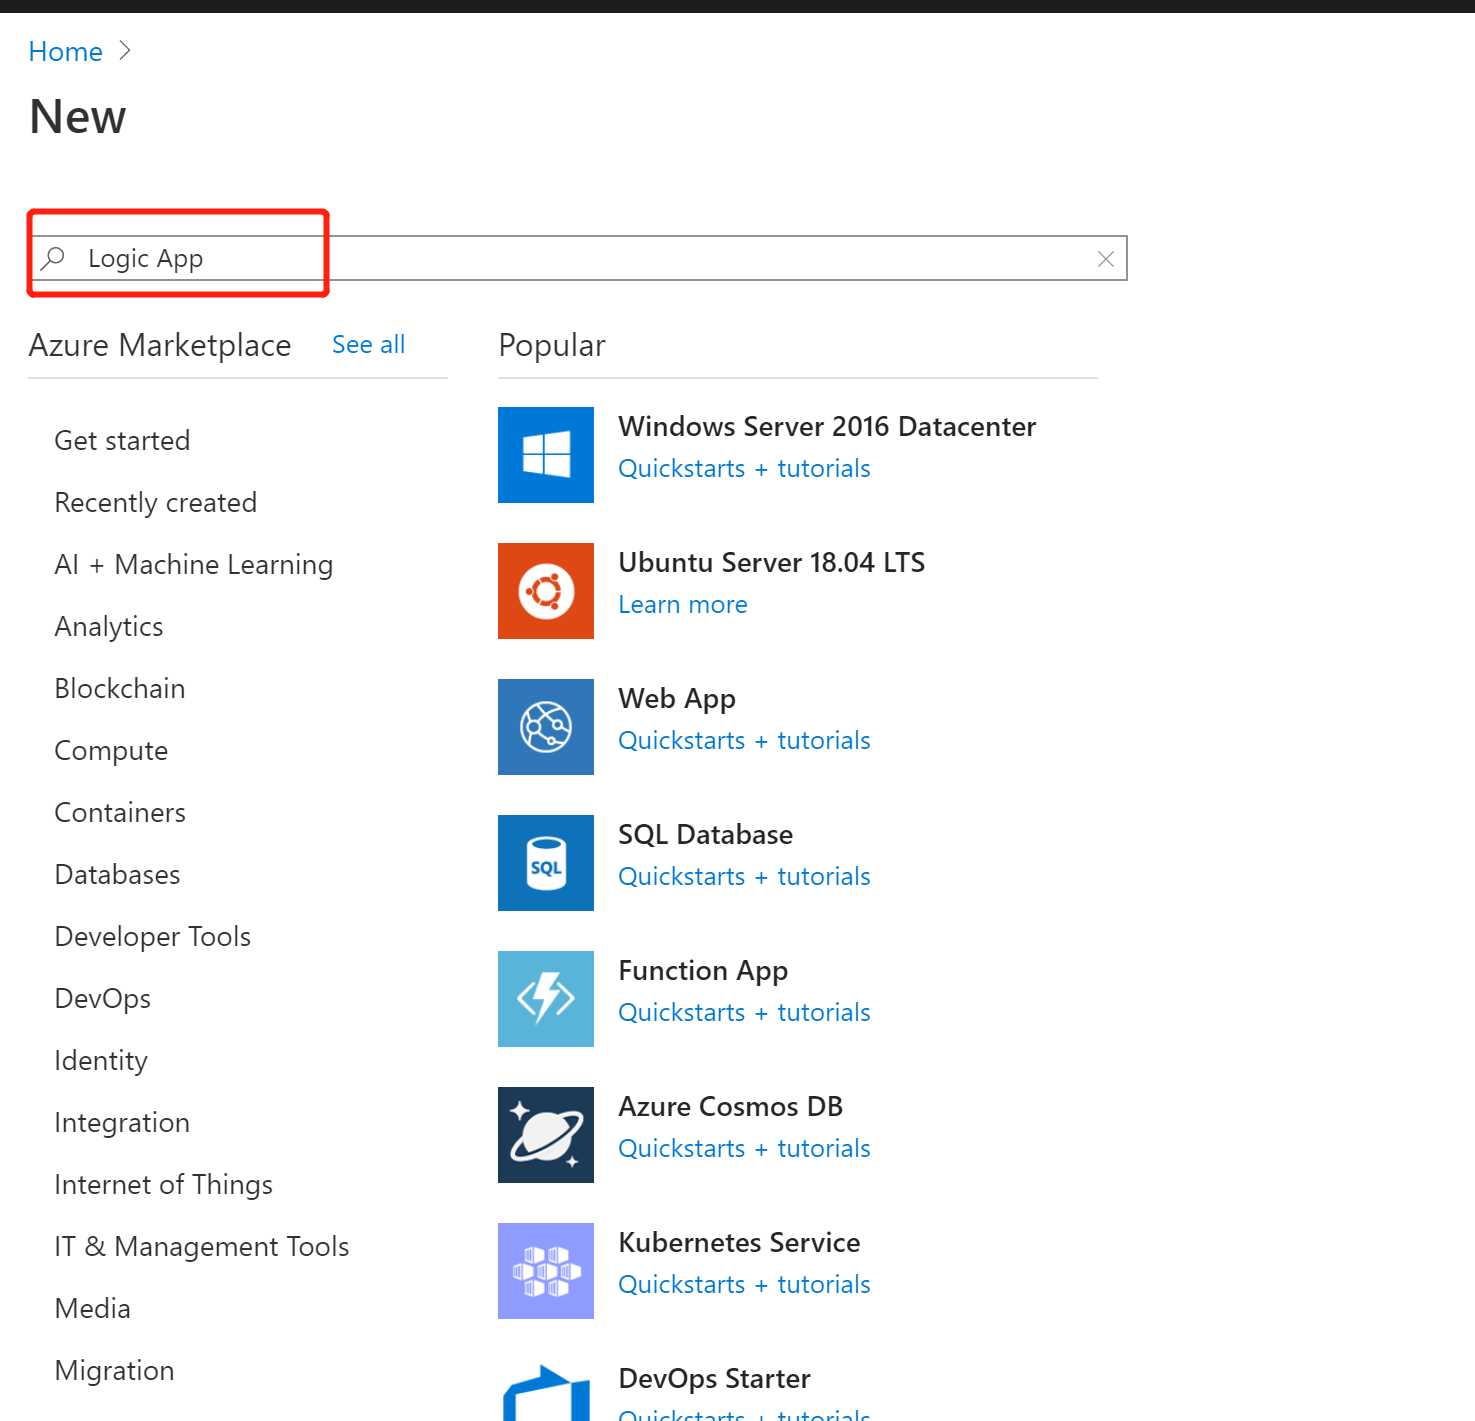Open DevOps Starter title

click(x=714, y=1379)
